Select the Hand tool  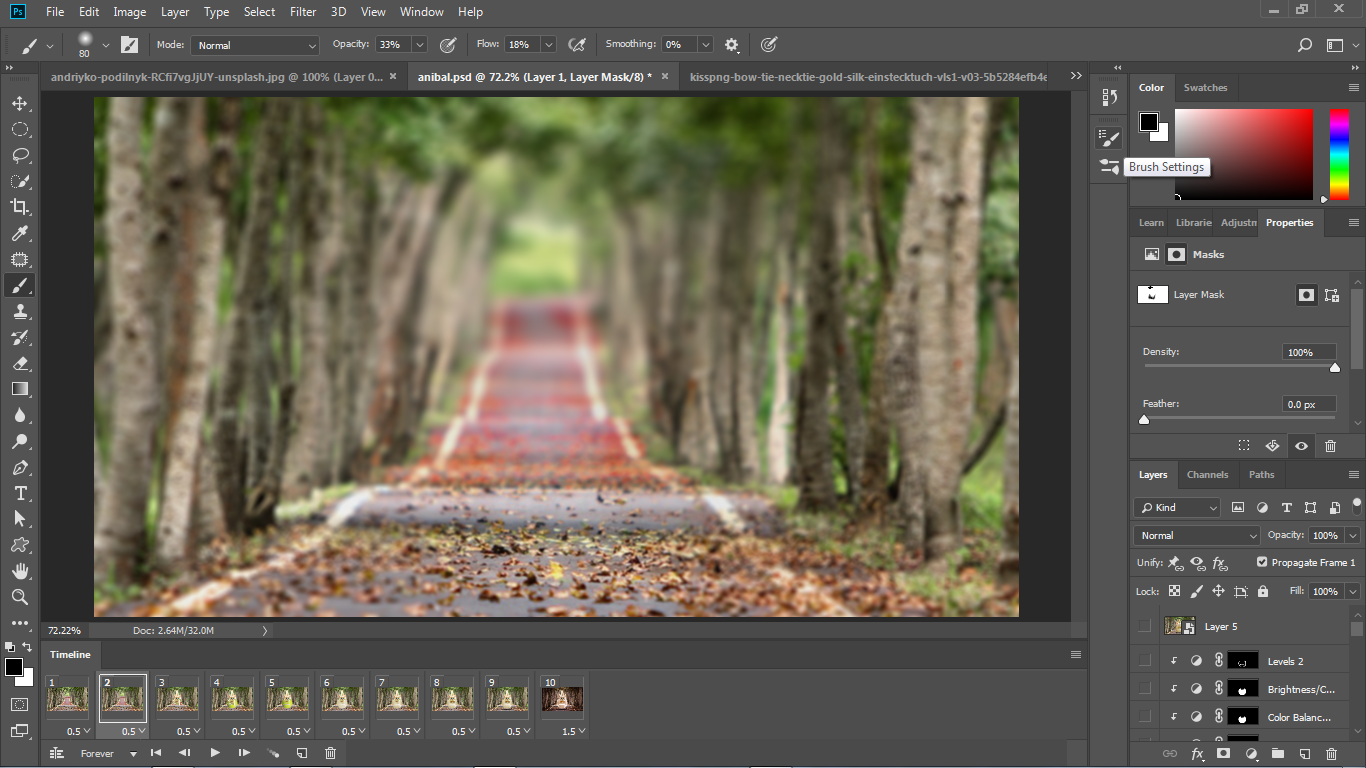pos(19,571)
